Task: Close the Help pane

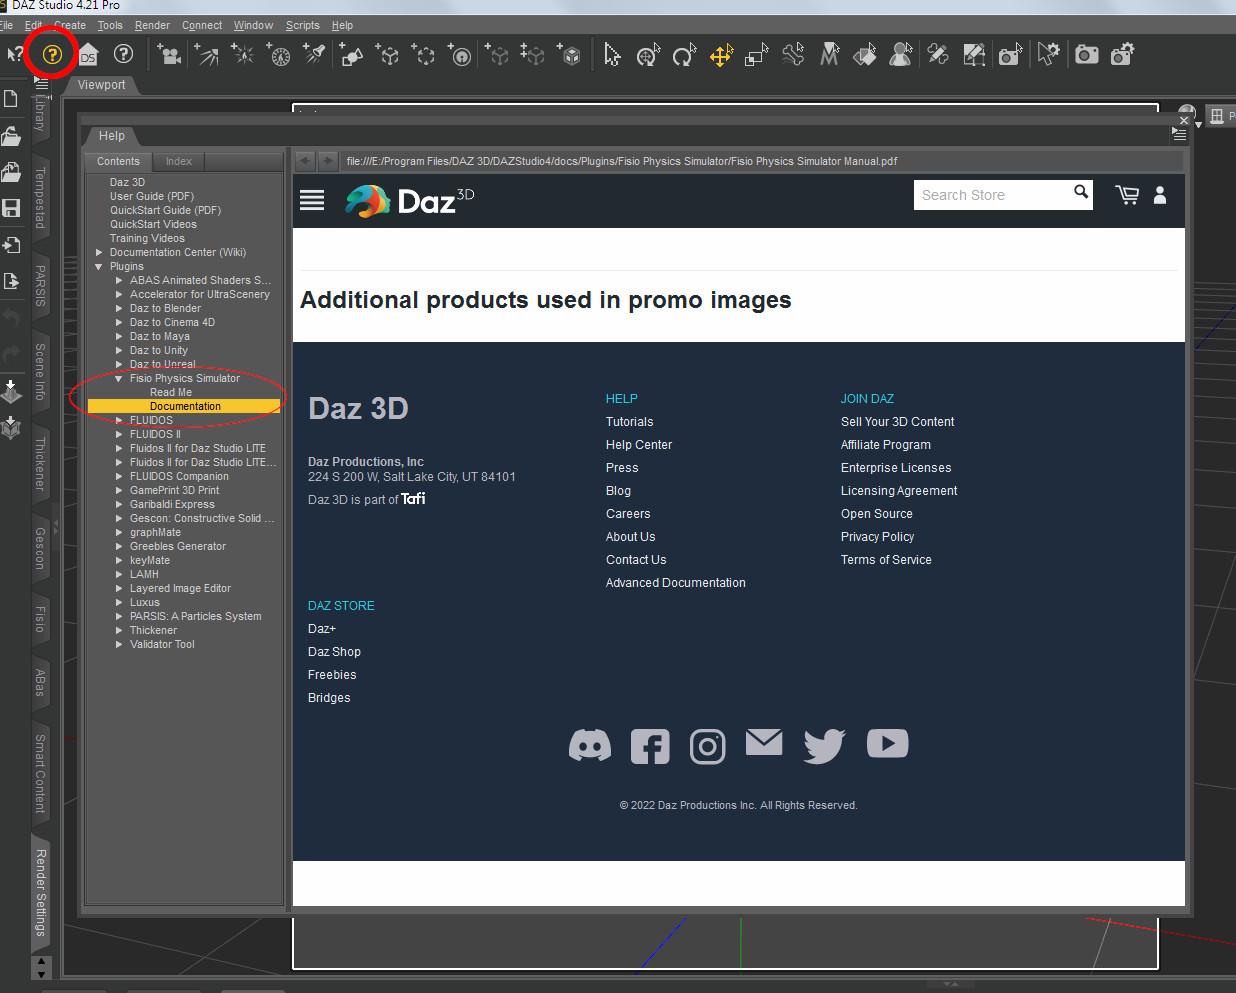Action: 1183,120
